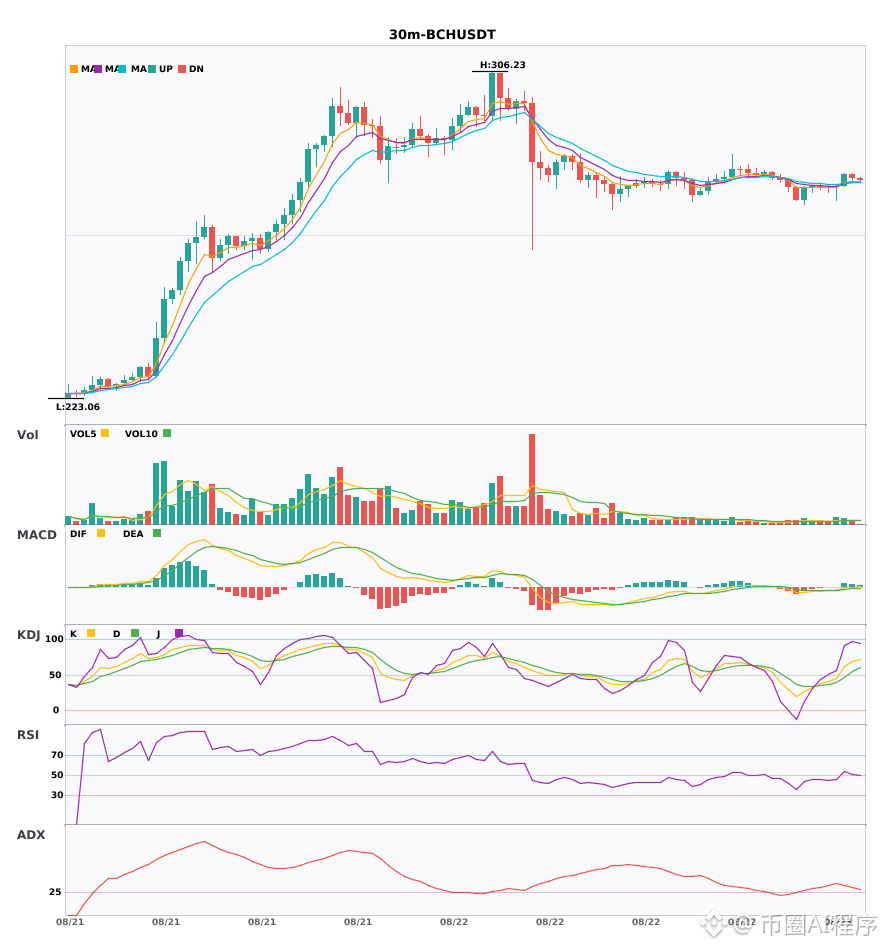Click the DN legend label text
This screenshot has height=950, width=885.
196,69
